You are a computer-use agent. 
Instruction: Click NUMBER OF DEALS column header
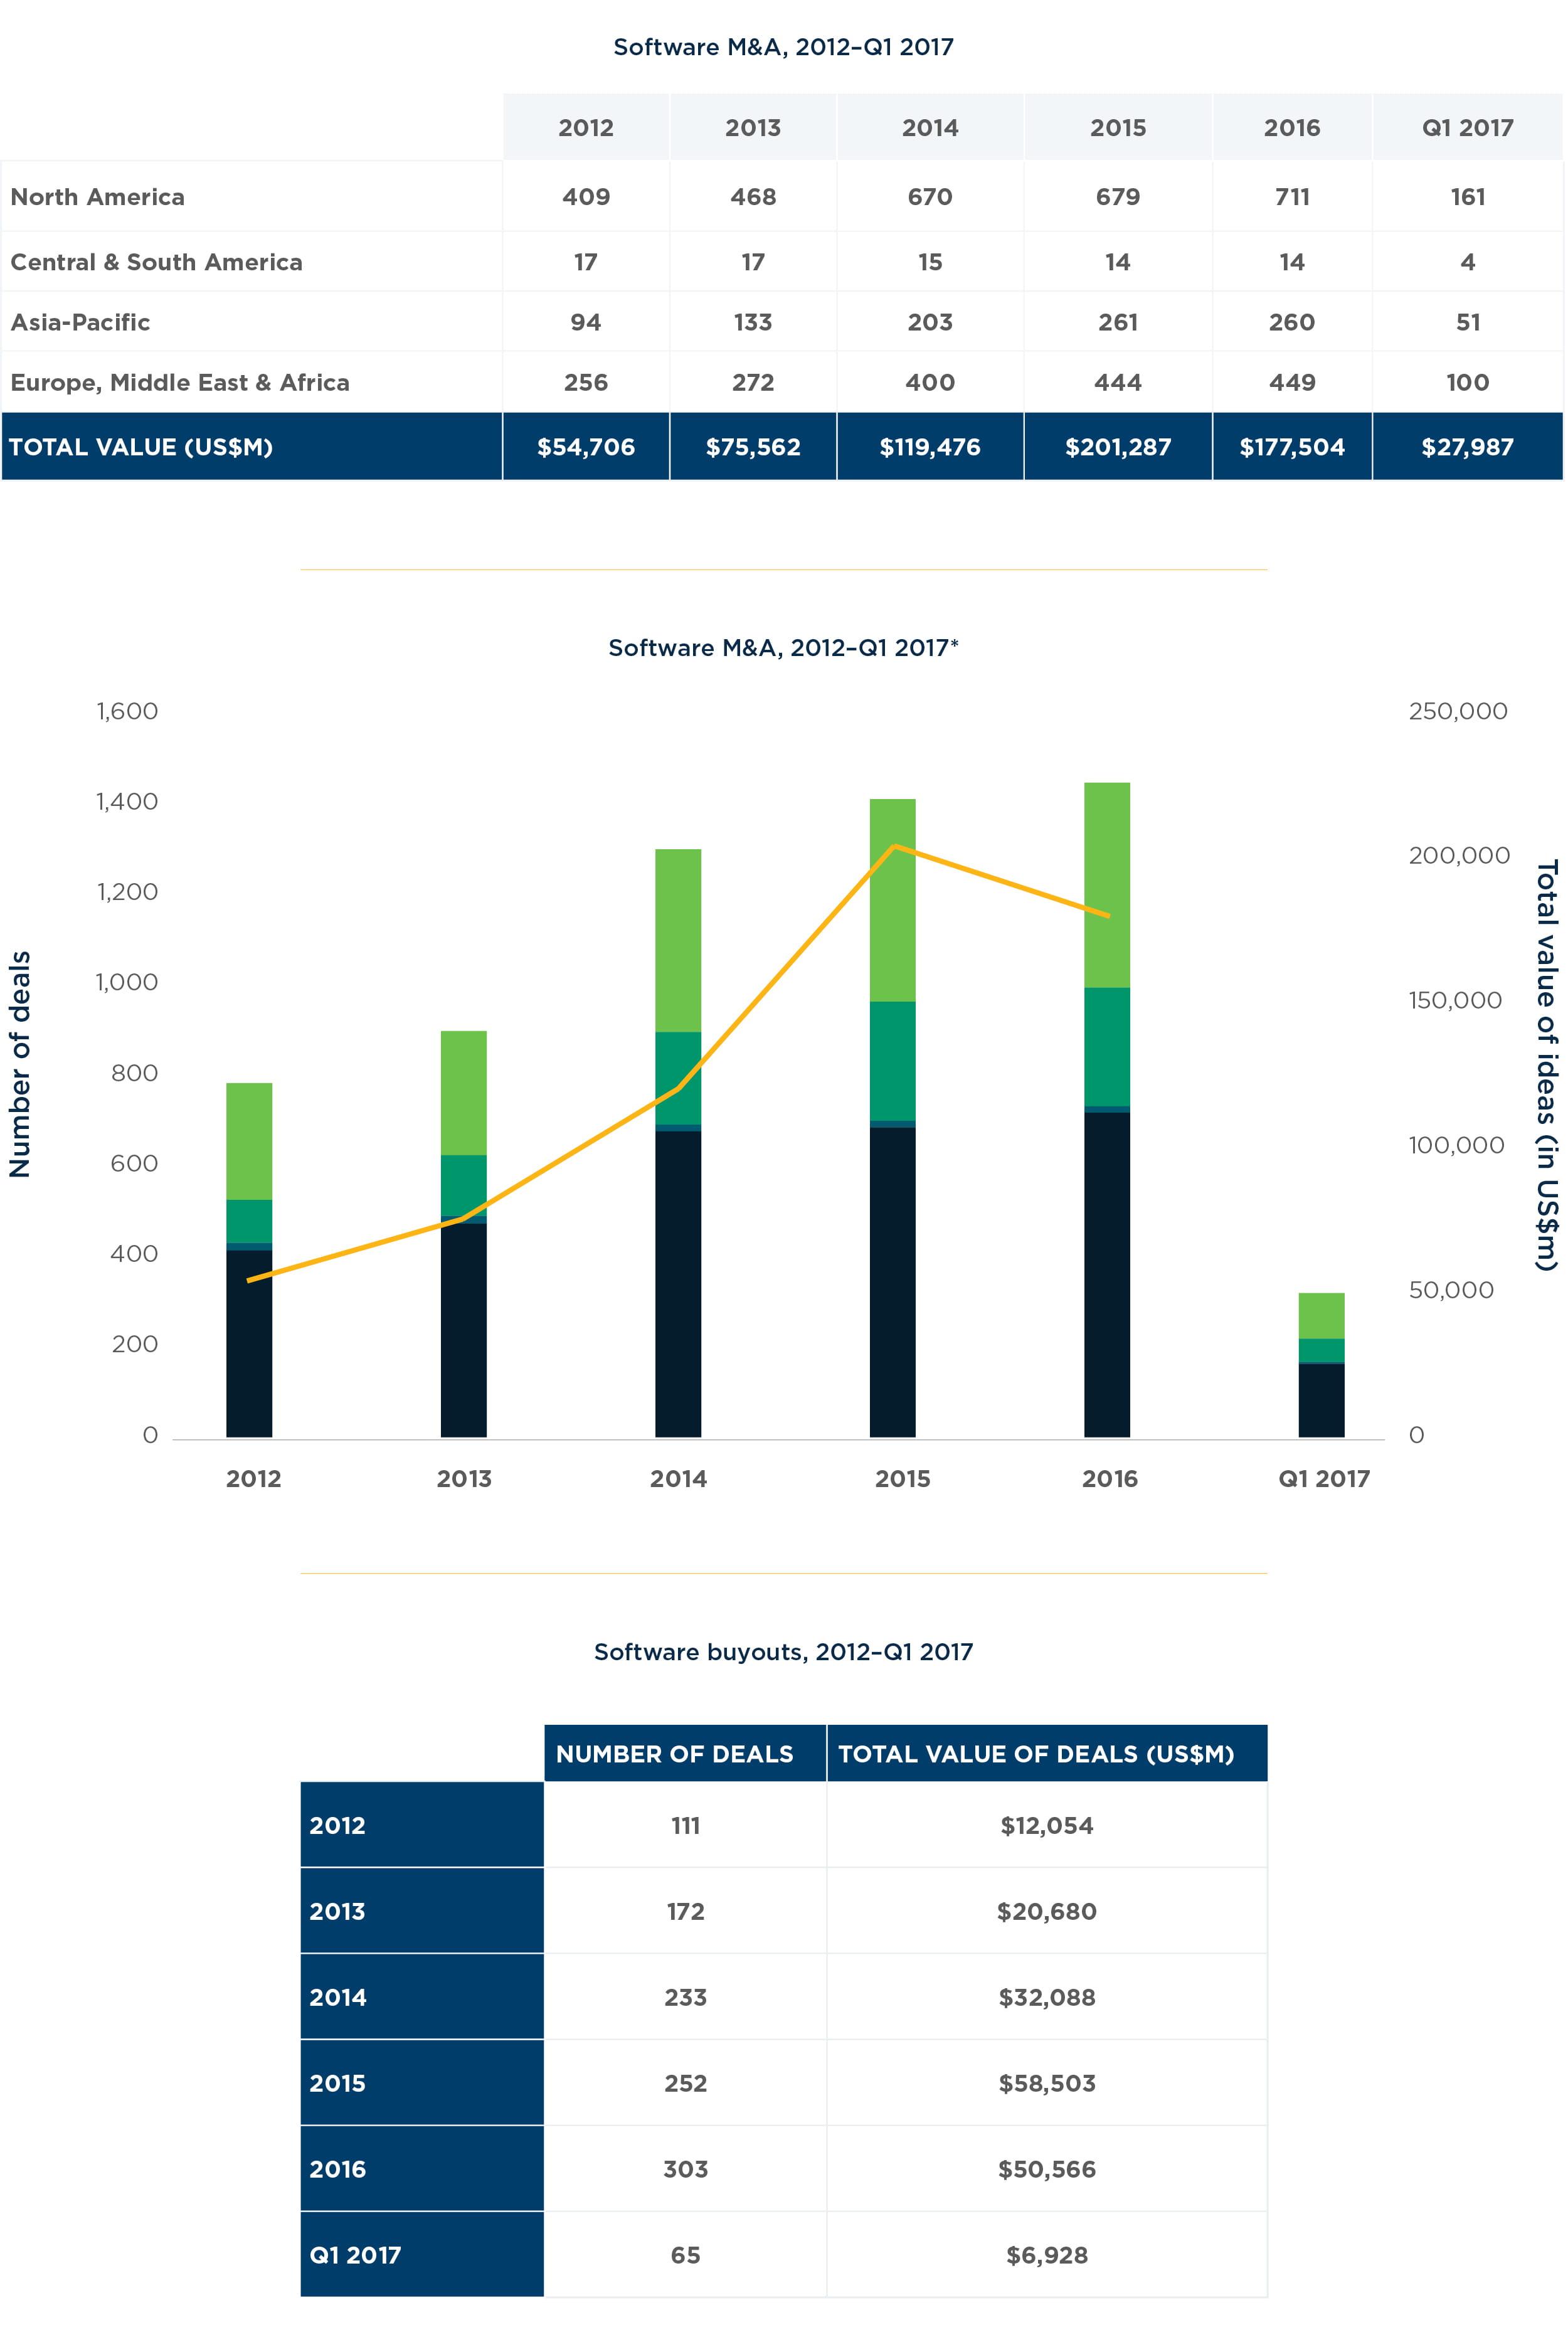click(674, 1754)
